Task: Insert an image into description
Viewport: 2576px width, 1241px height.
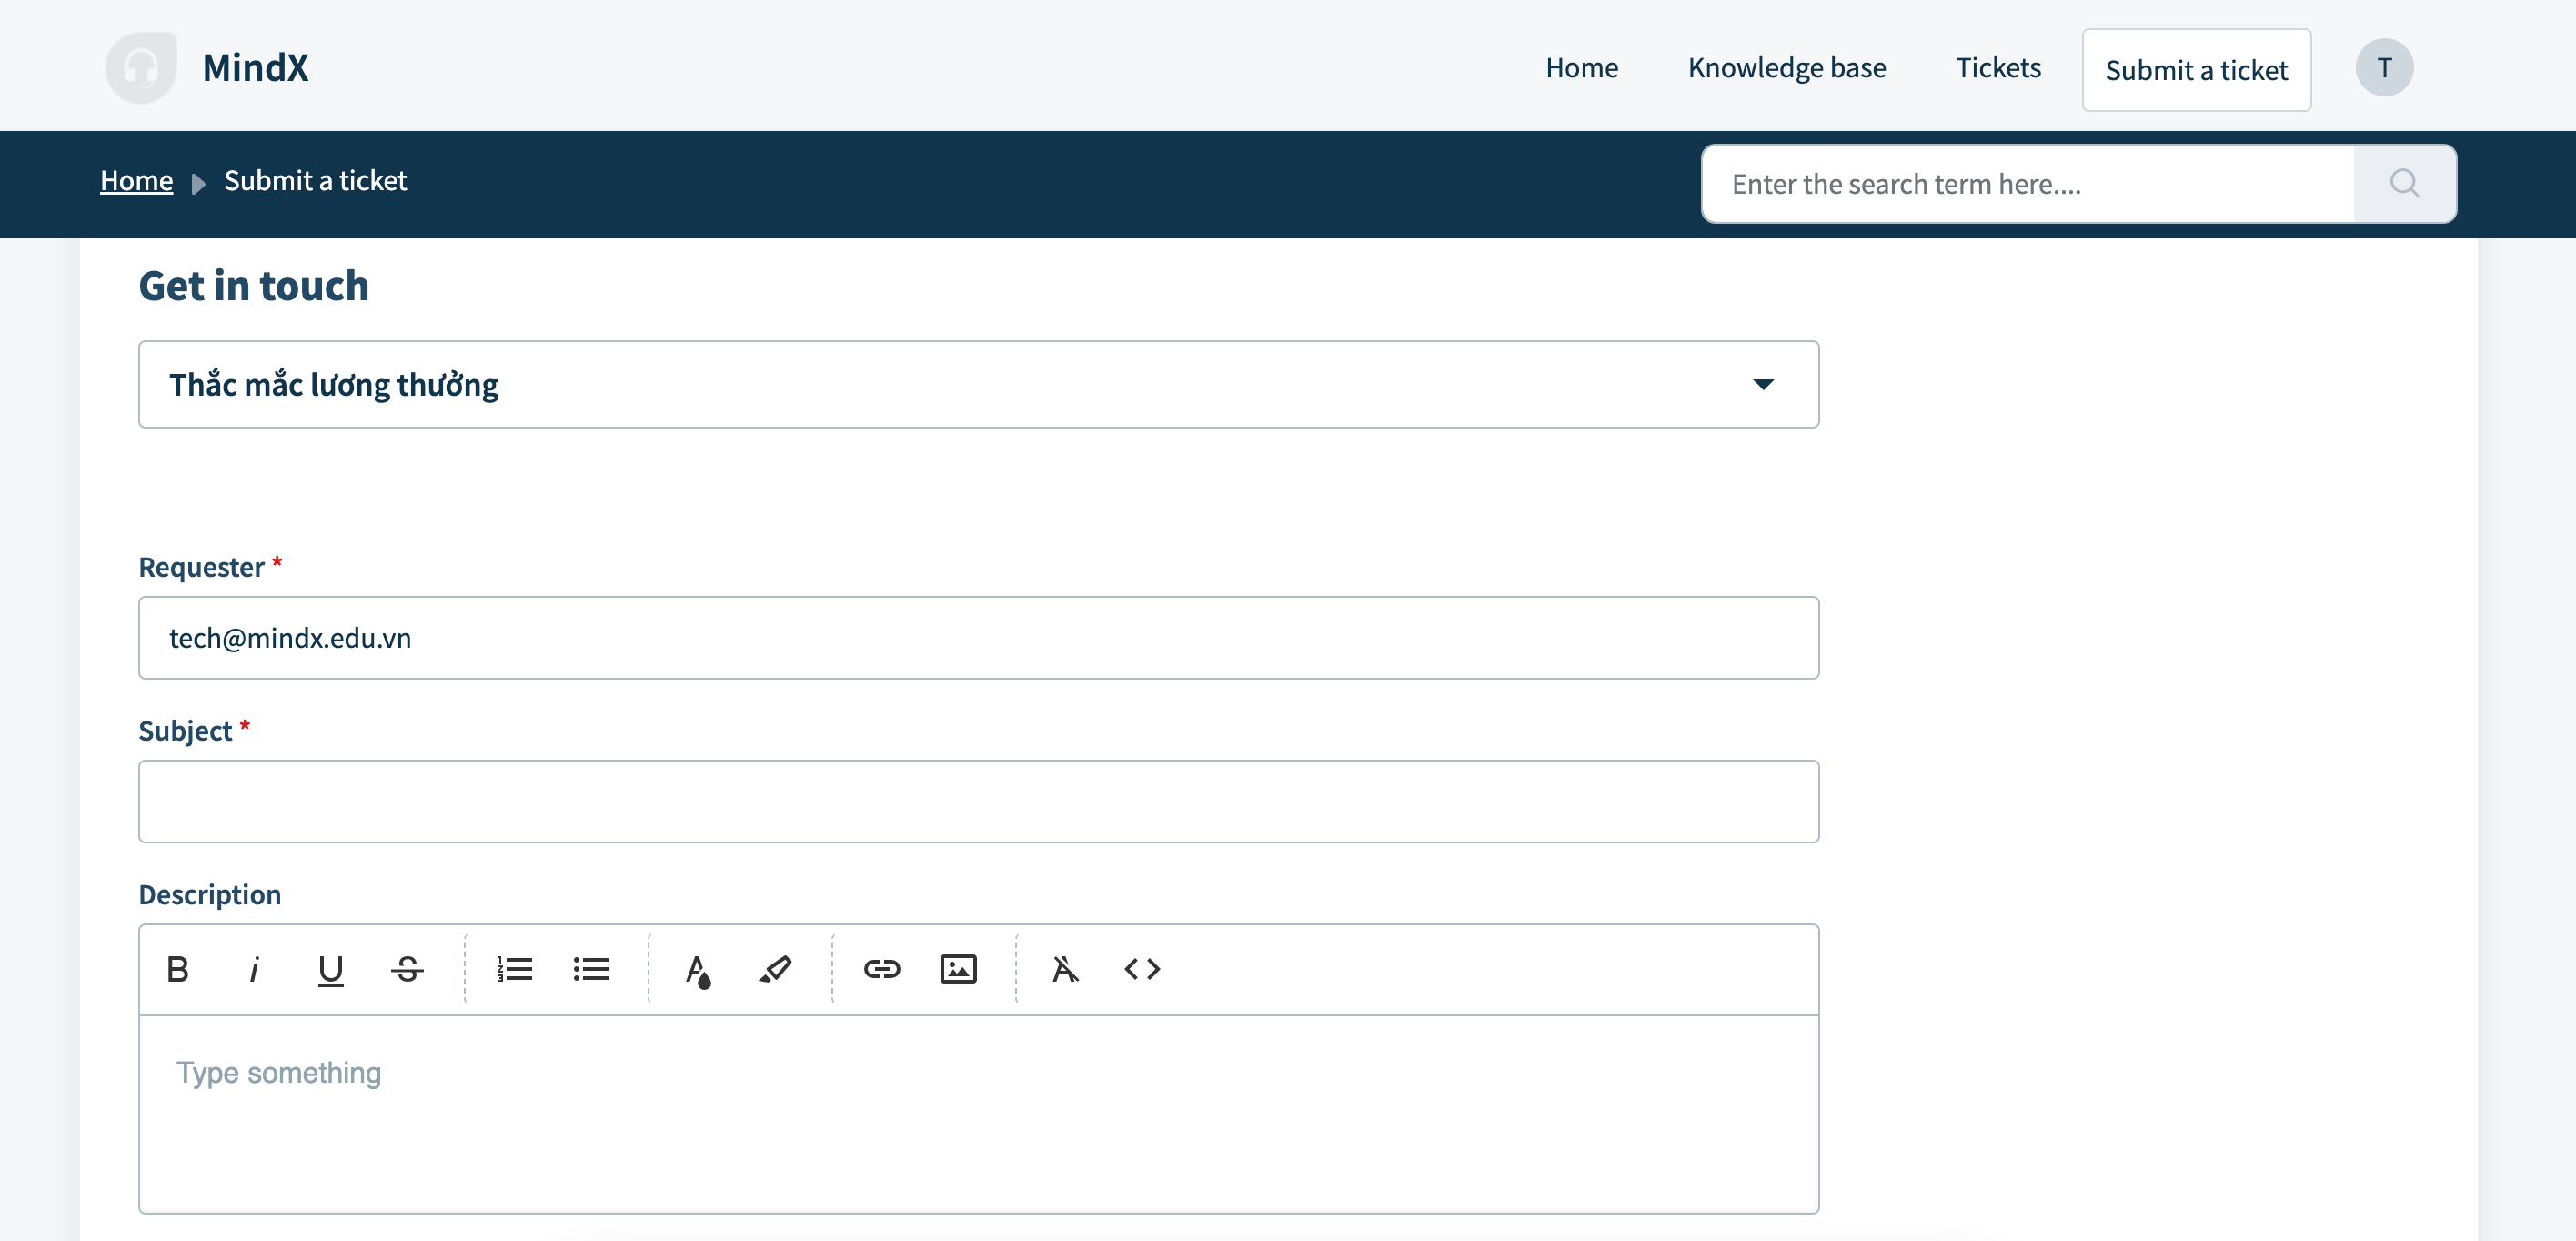Action: (x=958, y=969)
